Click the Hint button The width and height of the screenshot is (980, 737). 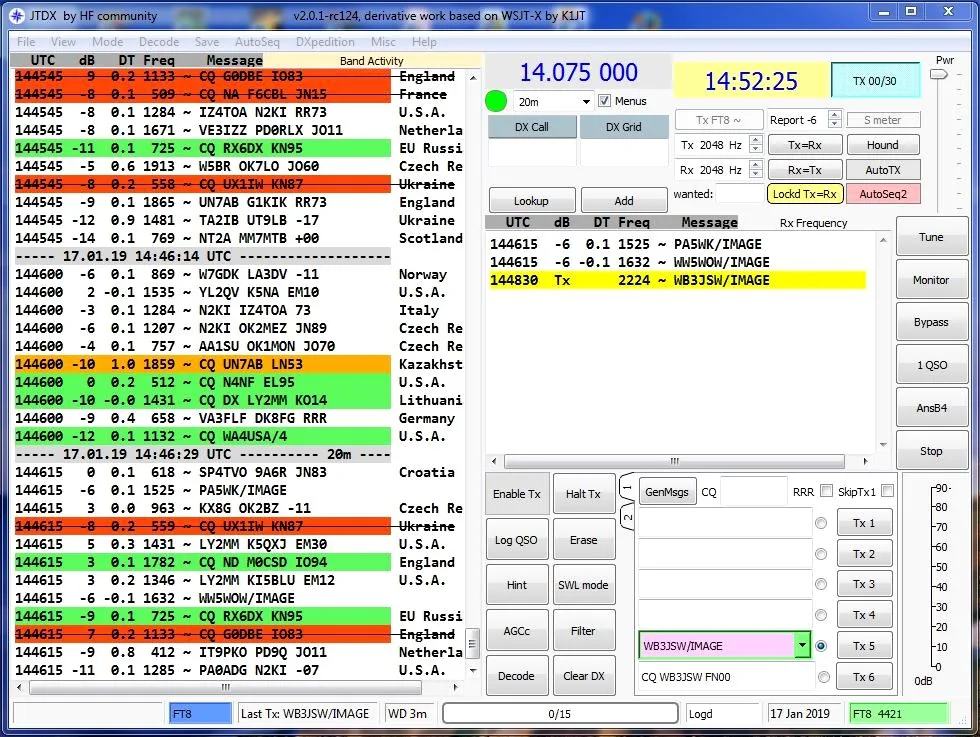coord(517,585)
